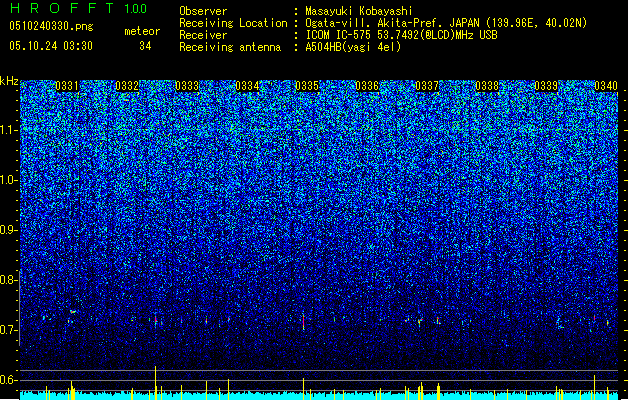
Task: Click the 0332 time marker
Action: click(x=127, y=86)
